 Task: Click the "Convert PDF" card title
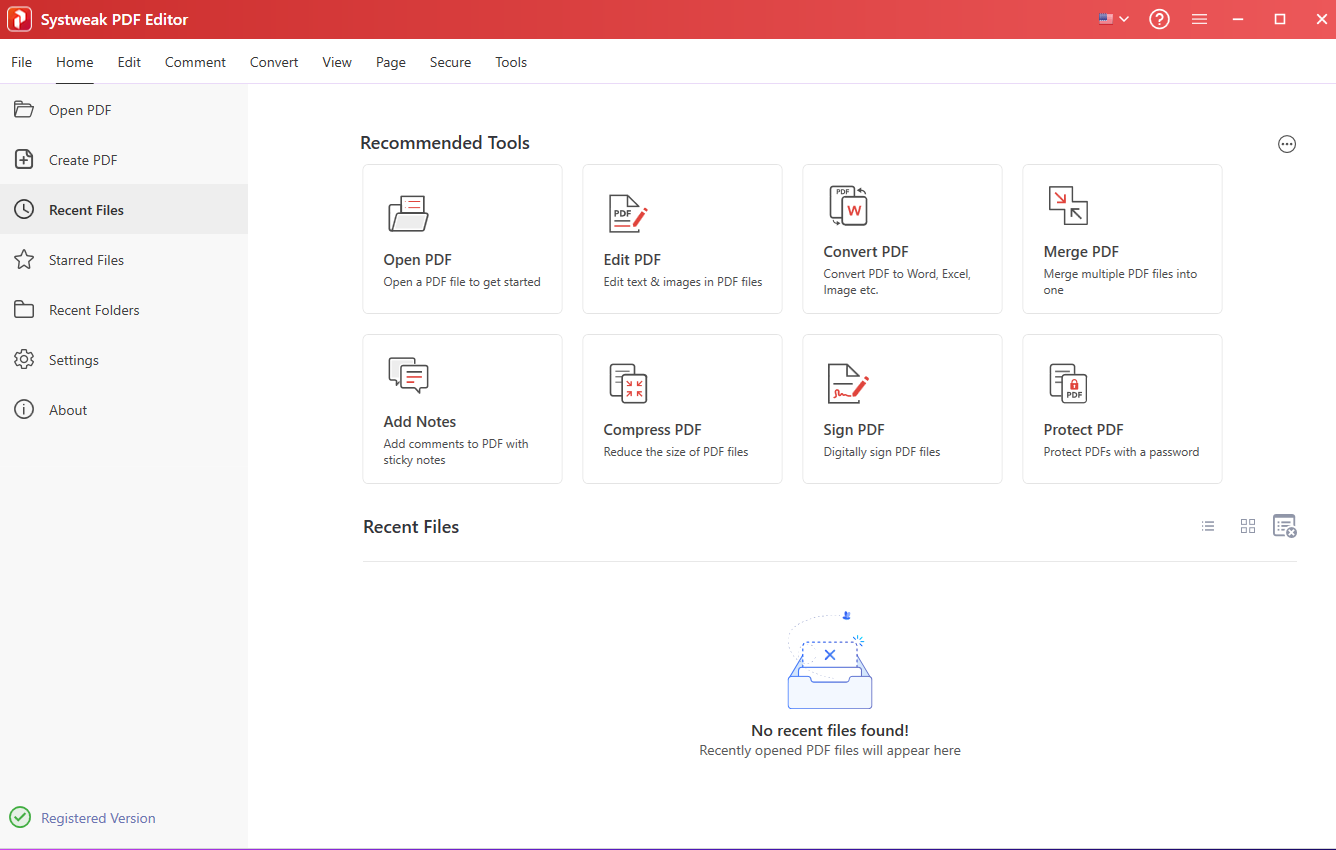866,252
